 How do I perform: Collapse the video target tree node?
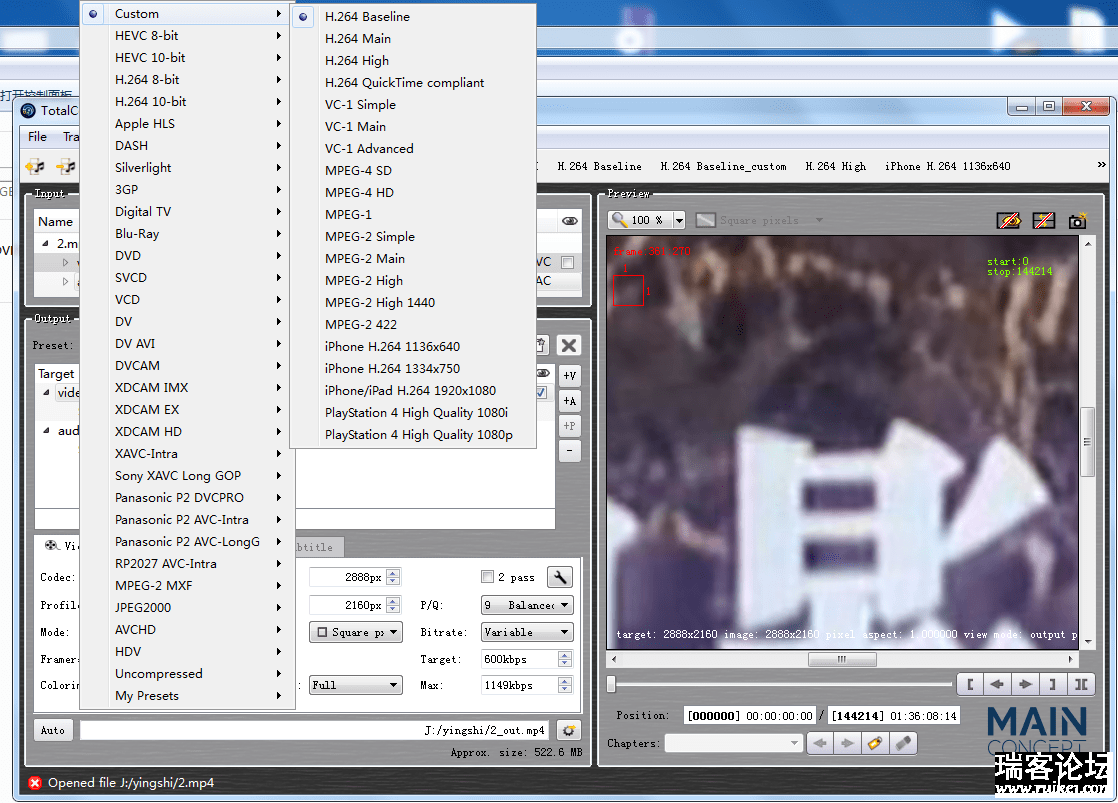coord(46,392)
